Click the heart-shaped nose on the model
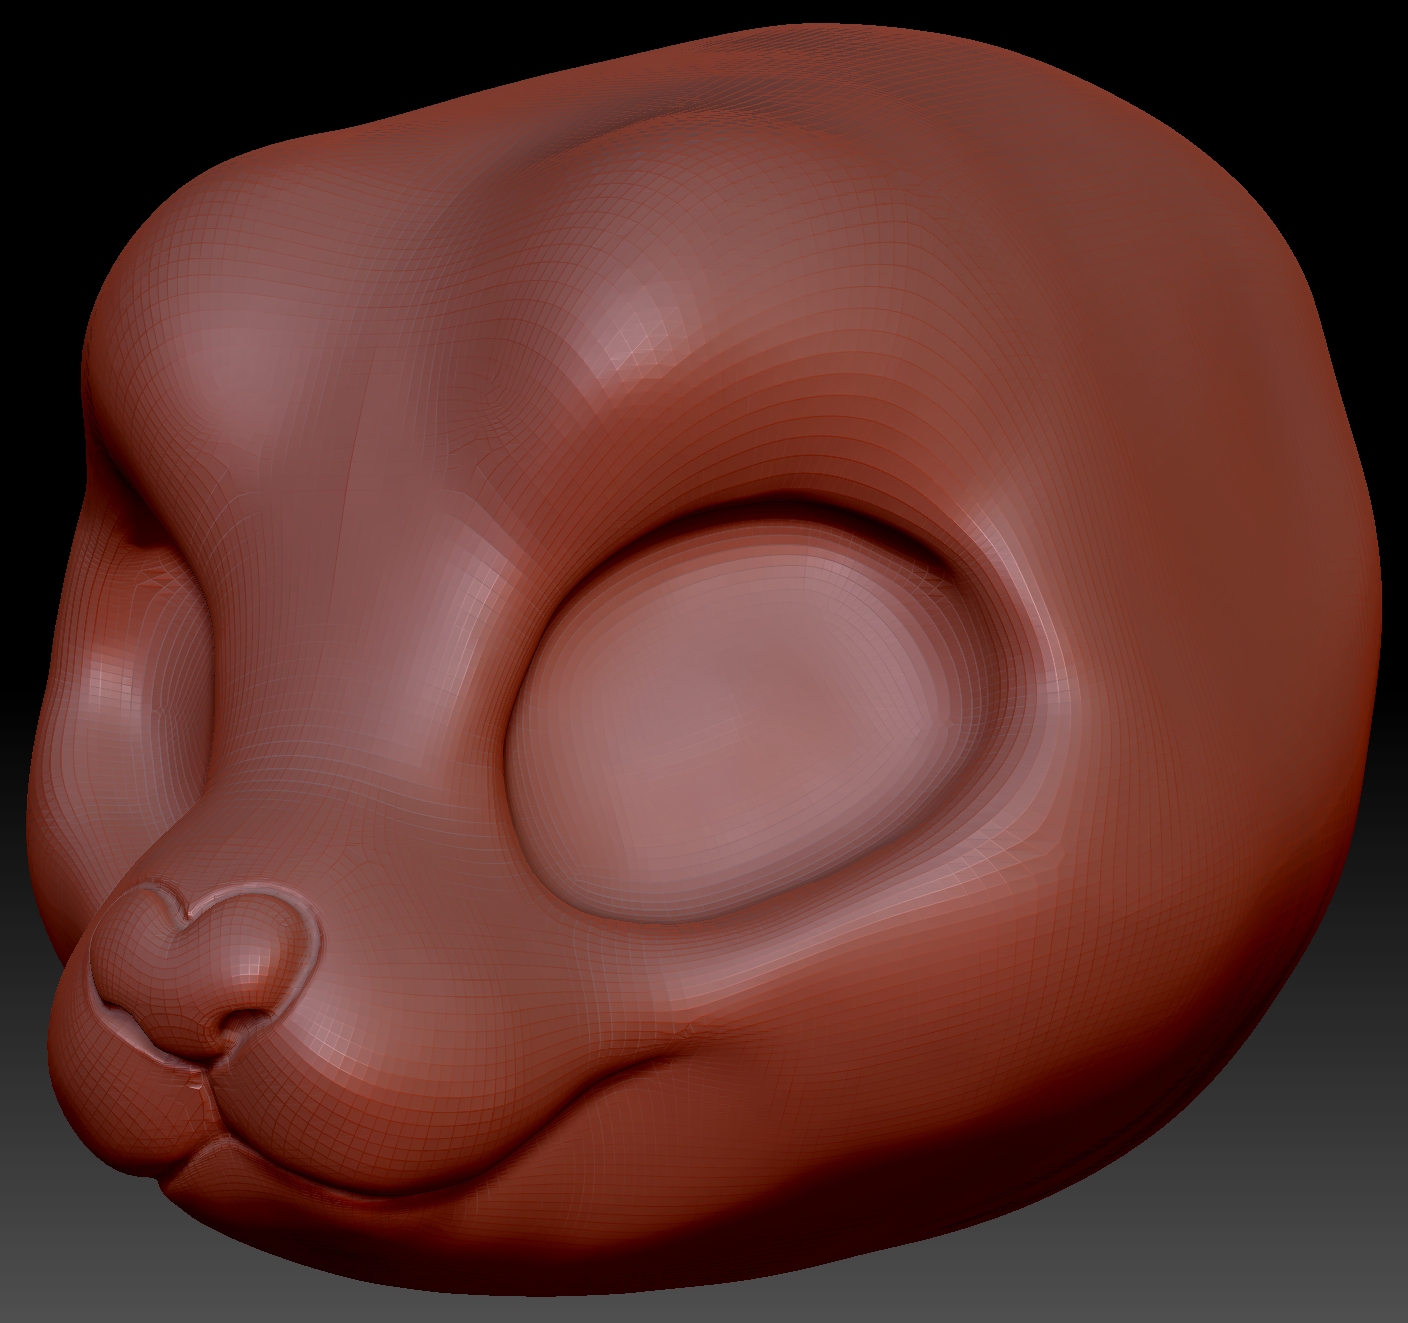Viewport: 1408px width, 1323px height. click(205, 965)
